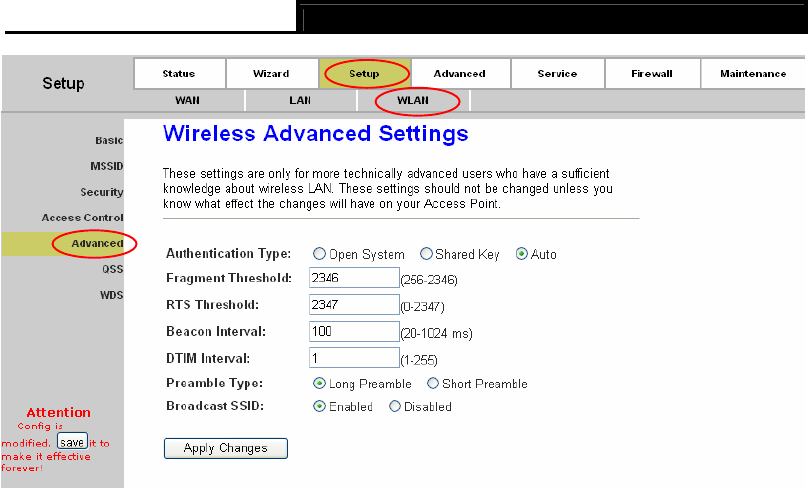Click the Fragment Threshold input field

click(354, 278)
